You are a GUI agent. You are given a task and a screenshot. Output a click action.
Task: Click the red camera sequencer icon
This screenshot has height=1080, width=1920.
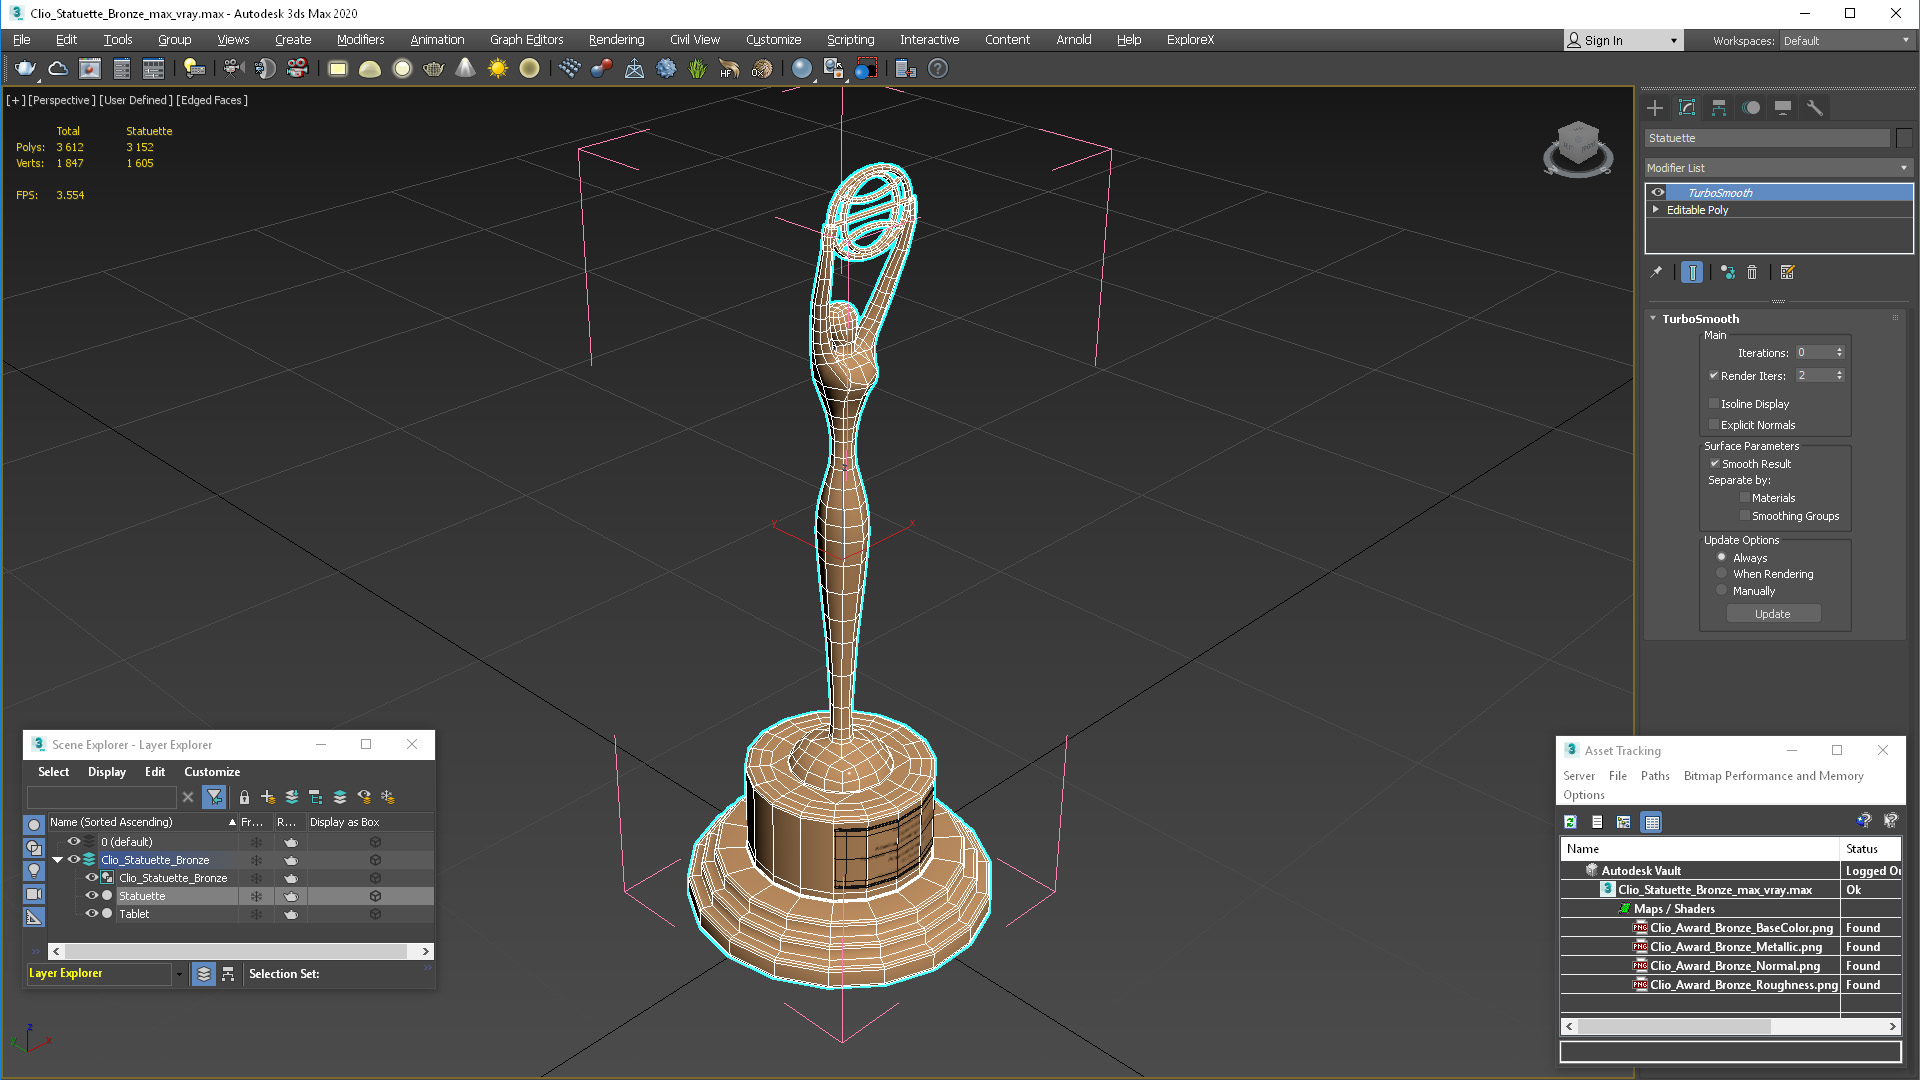point(298,69)
